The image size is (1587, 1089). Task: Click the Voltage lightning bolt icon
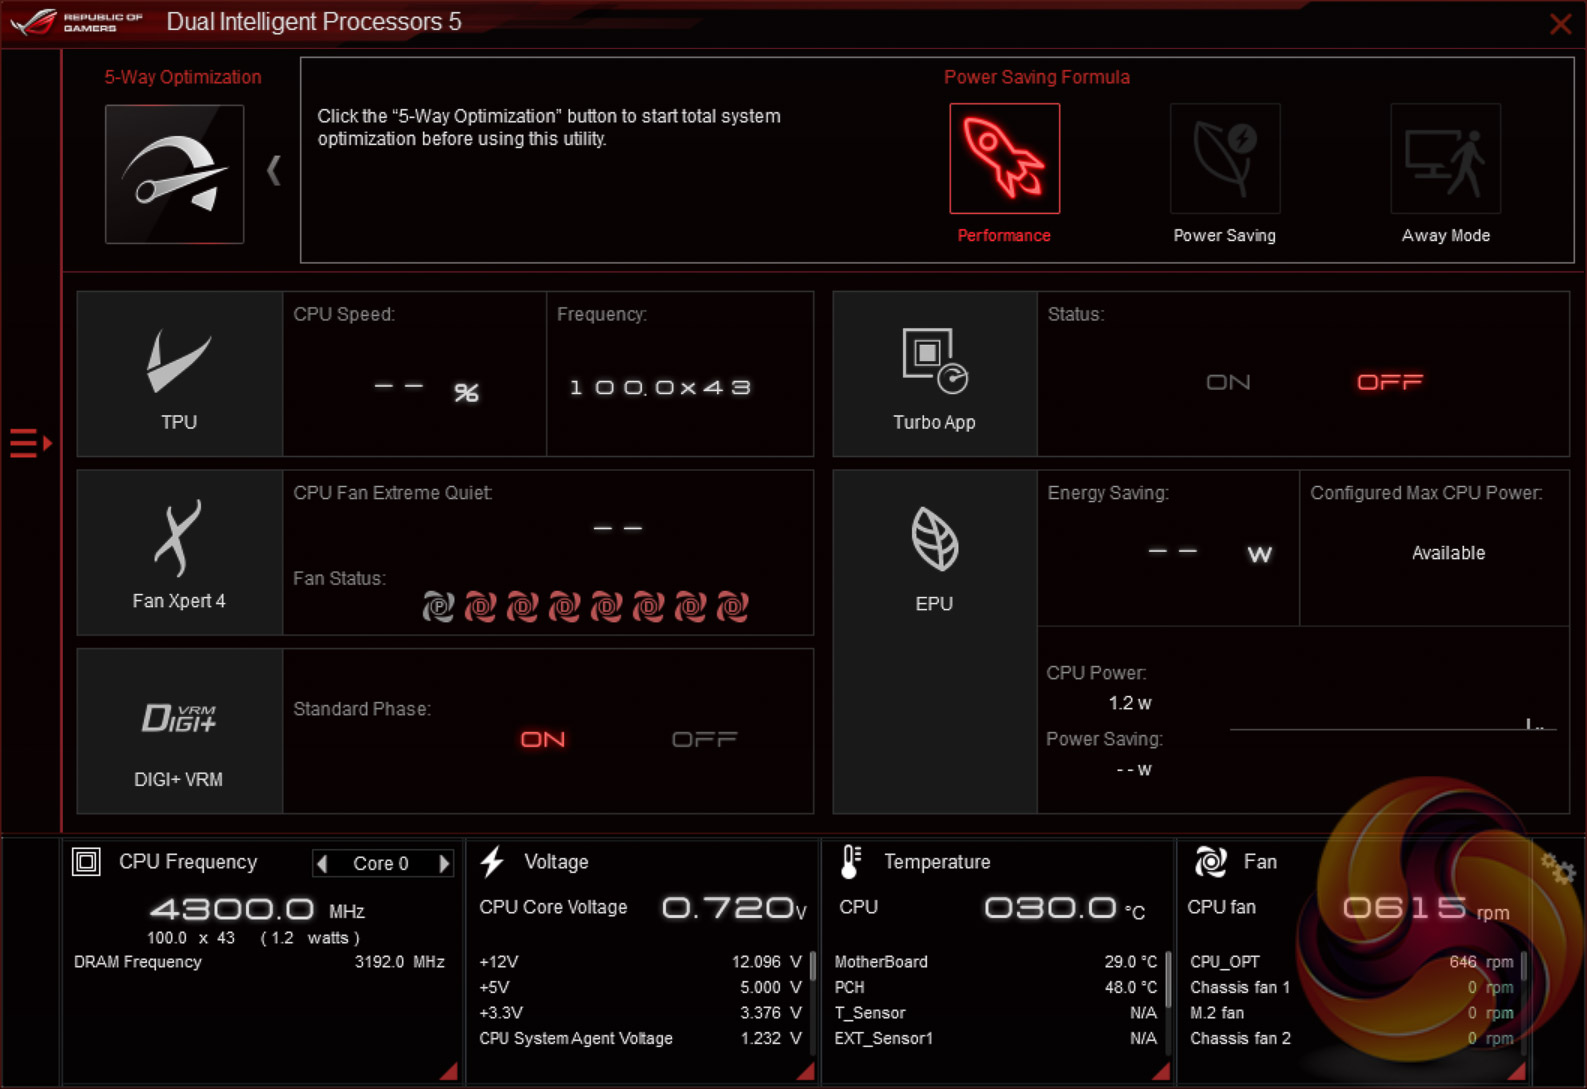(492, 862)
